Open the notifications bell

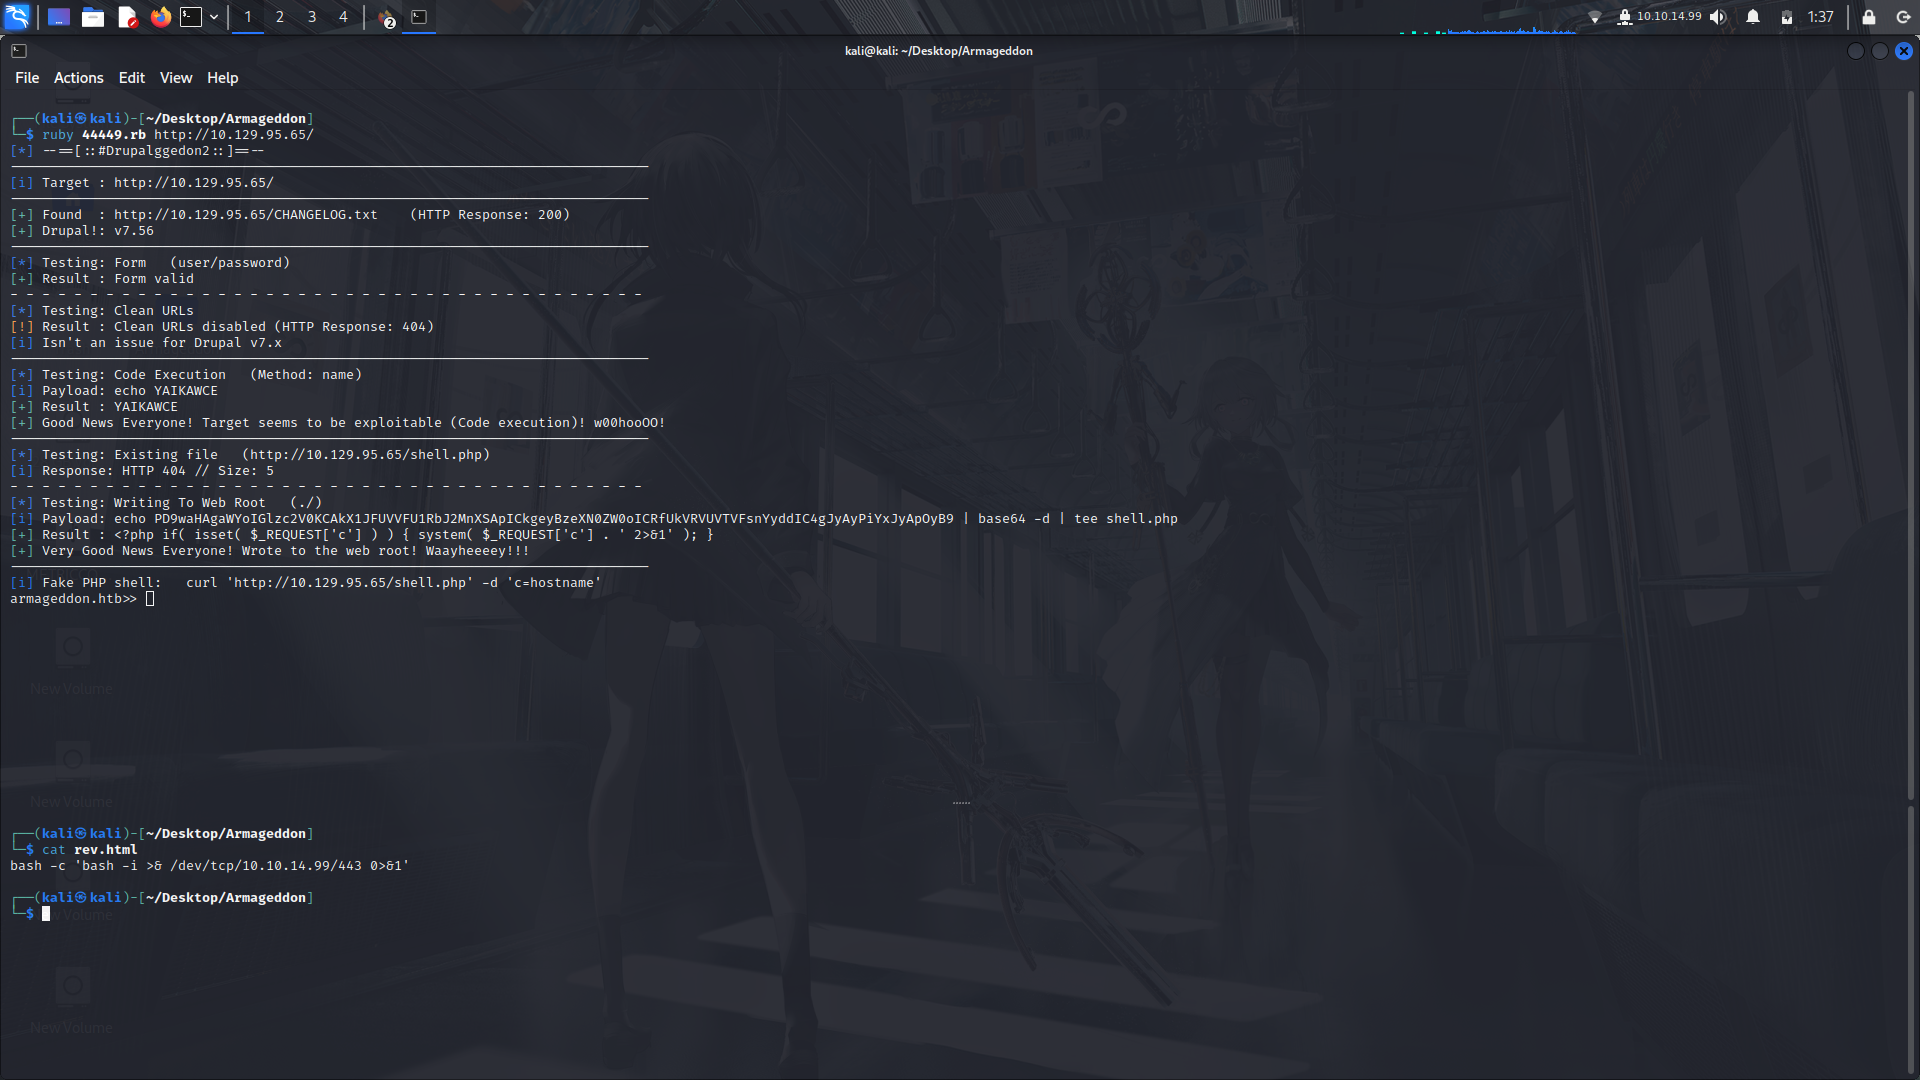click(x=1753, y=17)
